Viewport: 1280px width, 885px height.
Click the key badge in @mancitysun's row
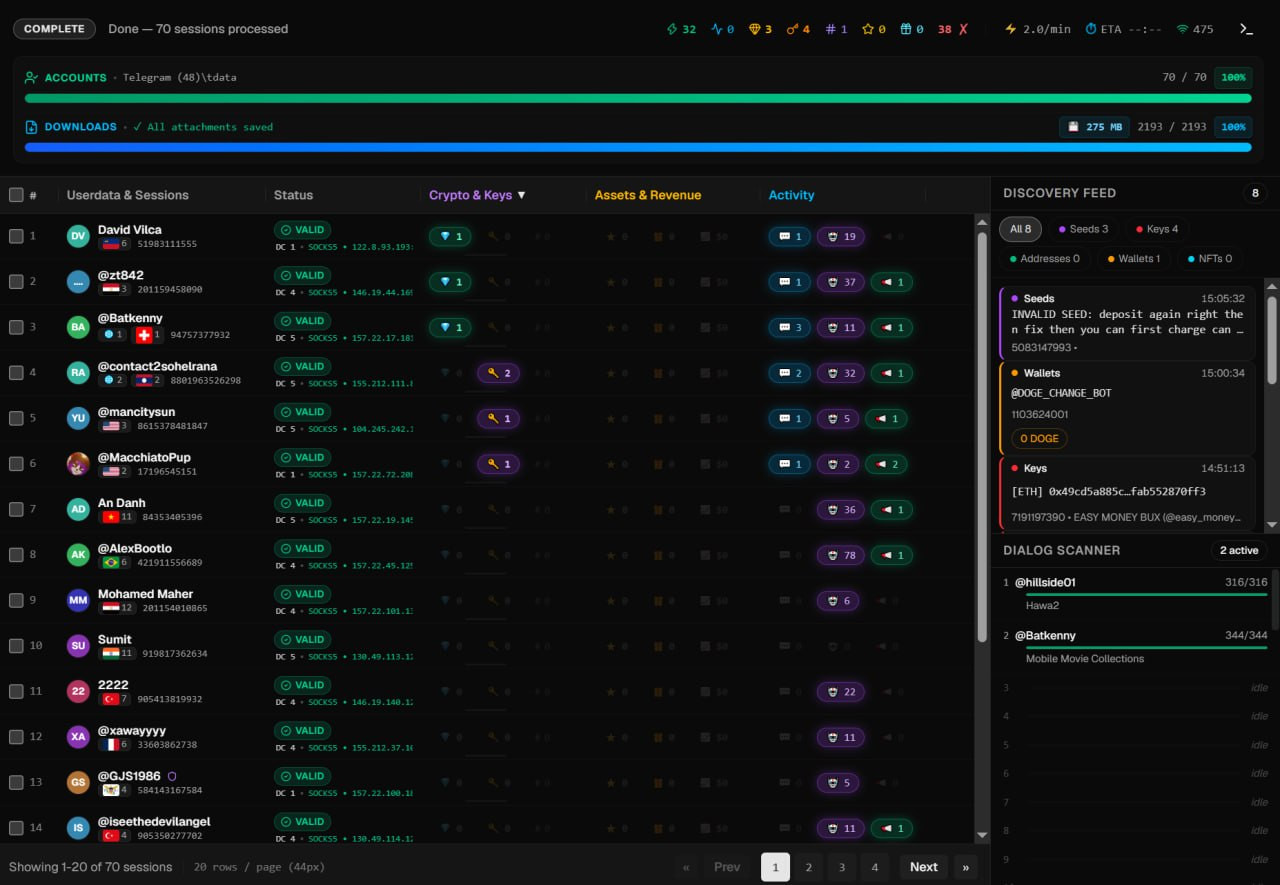tap(498, 419)
